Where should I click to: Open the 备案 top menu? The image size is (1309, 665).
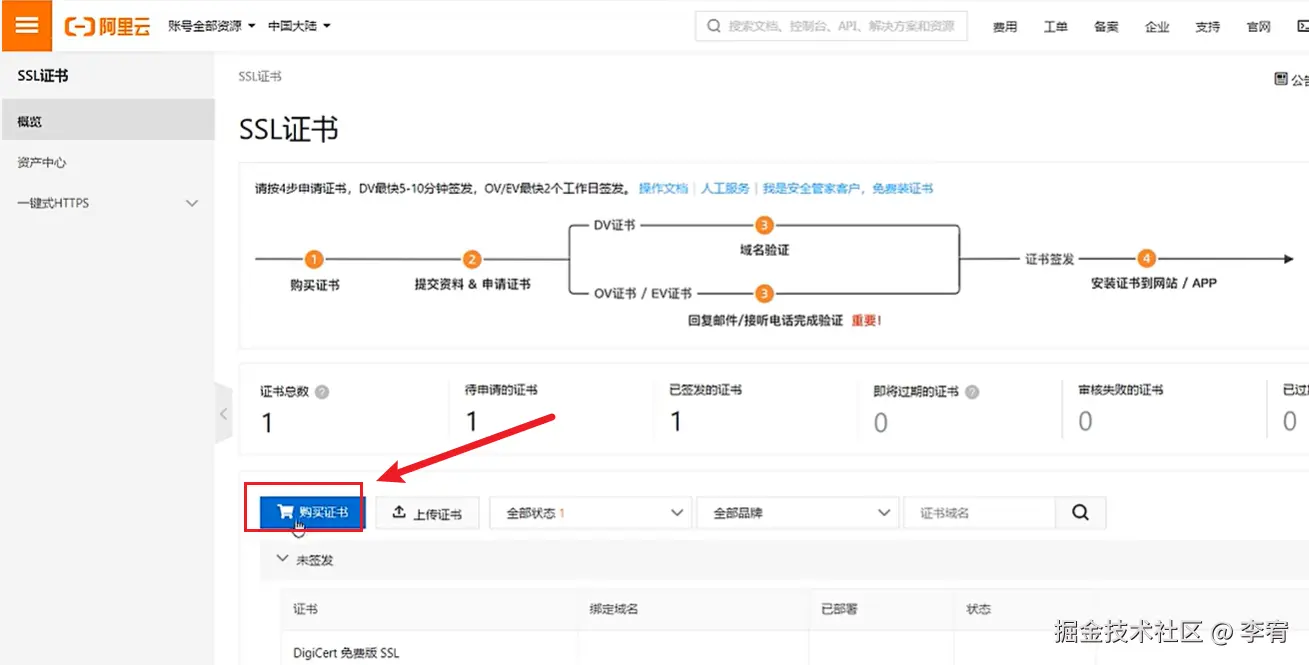pyautogui.click(x=1106, y=27)
